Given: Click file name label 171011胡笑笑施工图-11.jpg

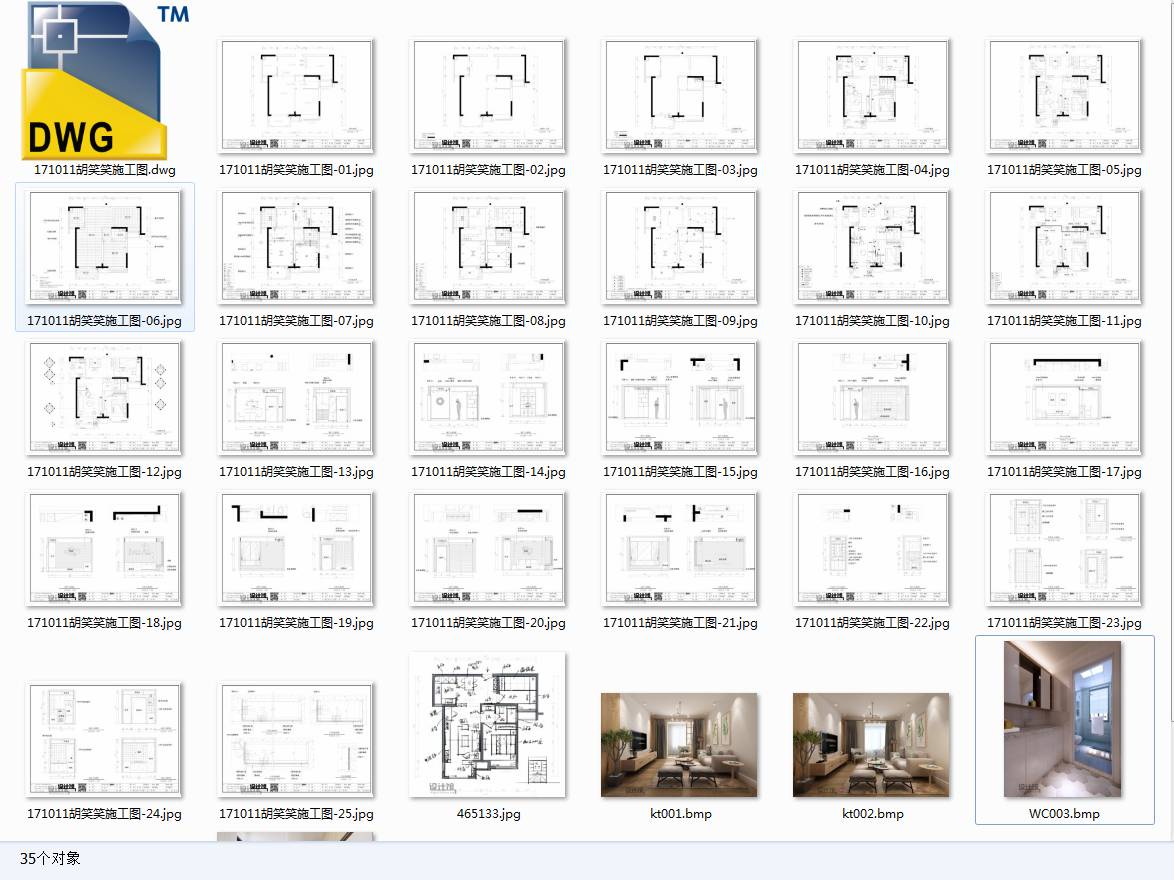Looking at the screenshot, I should 1064,321.
